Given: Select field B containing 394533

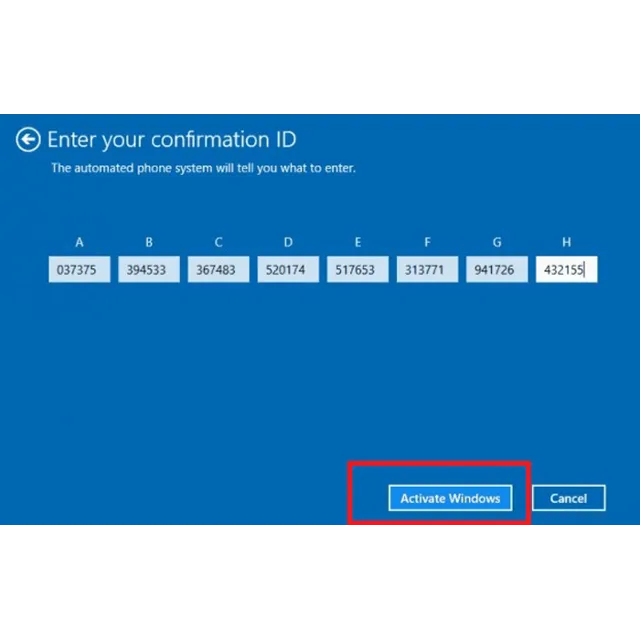Looking at the screenshot, I should coord(149,269).
